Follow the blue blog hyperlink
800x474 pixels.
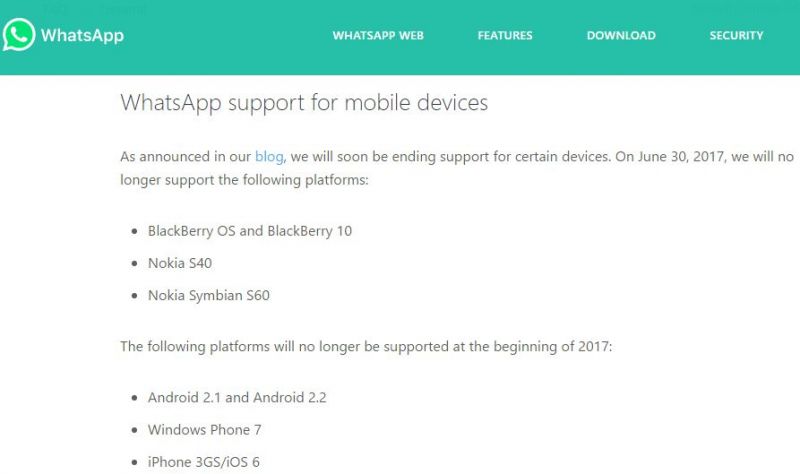click(269, 156)
